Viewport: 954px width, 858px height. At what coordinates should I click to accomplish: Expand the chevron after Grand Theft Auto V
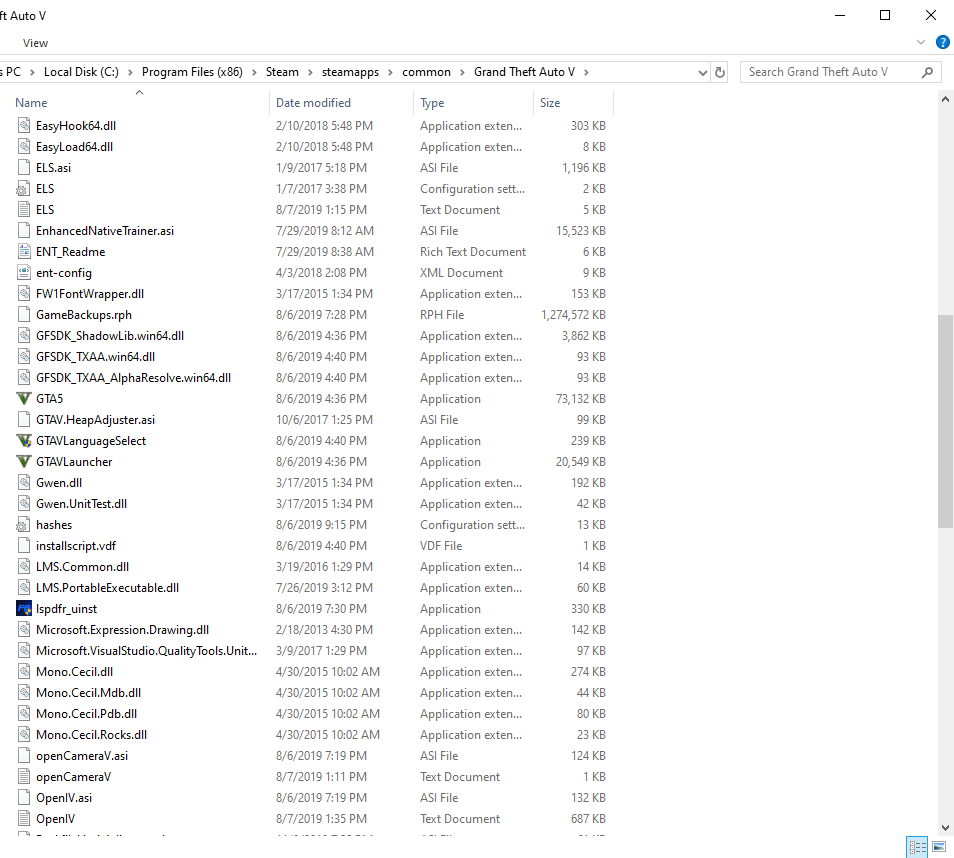point(587,72)
